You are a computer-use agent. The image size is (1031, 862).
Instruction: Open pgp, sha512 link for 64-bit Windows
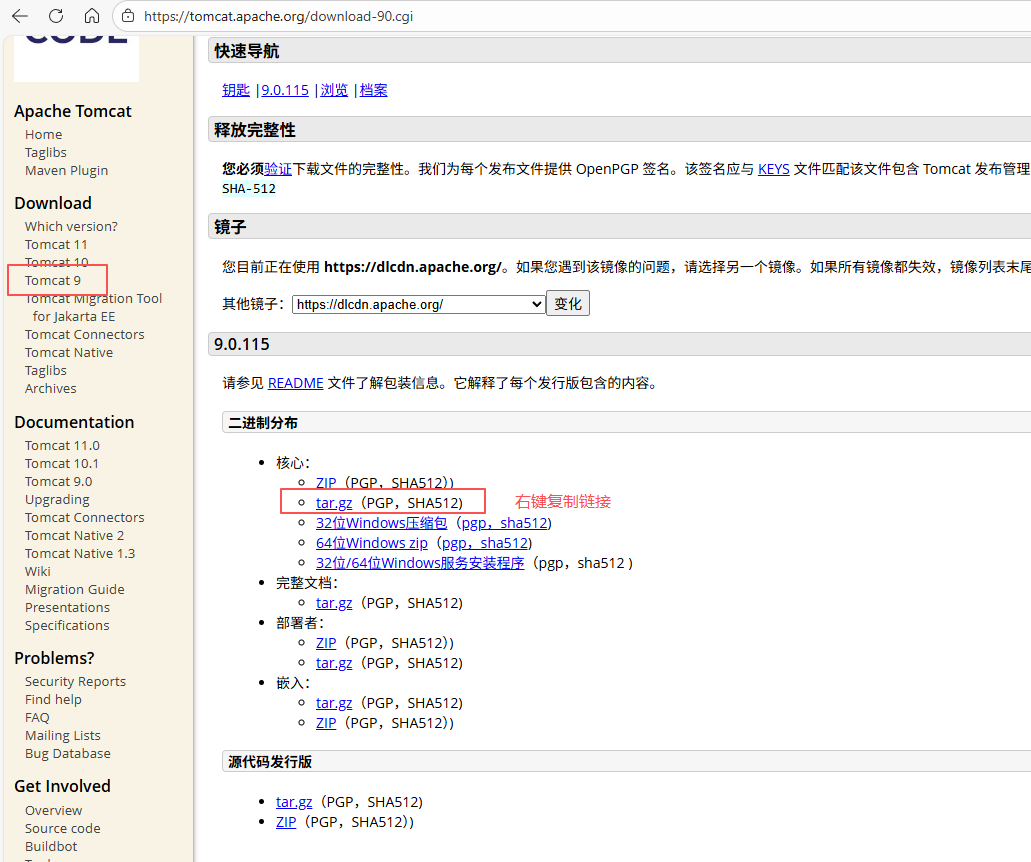[x=485, y=543]
